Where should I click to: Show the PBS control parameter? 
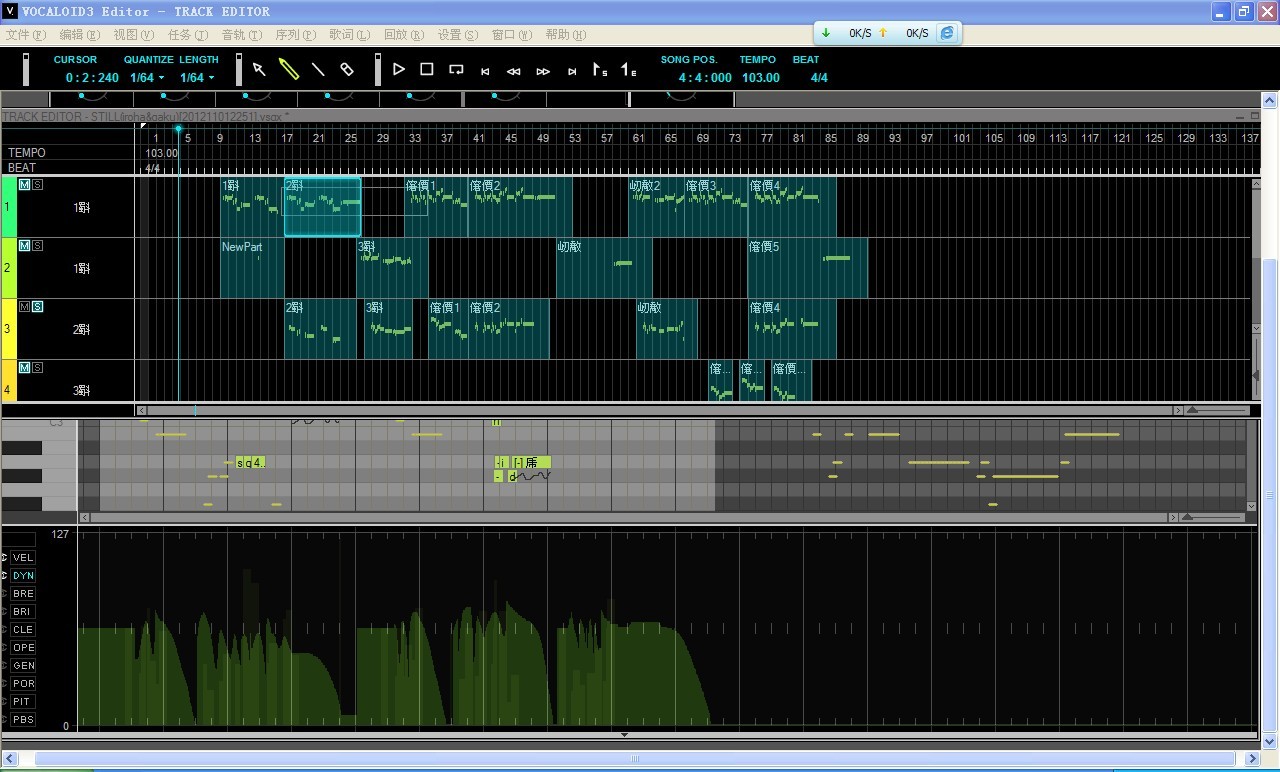tap(22, 720)
